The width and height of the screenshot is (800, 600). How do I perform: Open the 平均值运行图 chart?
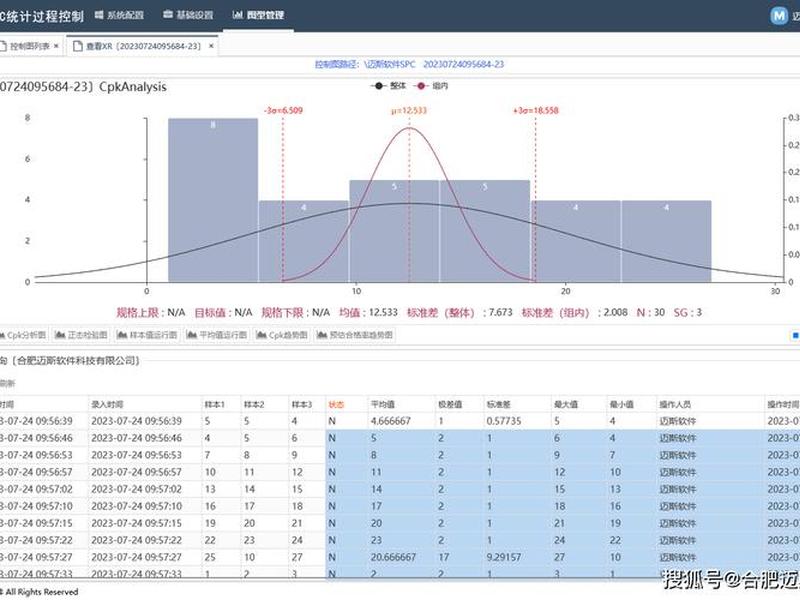(216, 335)
